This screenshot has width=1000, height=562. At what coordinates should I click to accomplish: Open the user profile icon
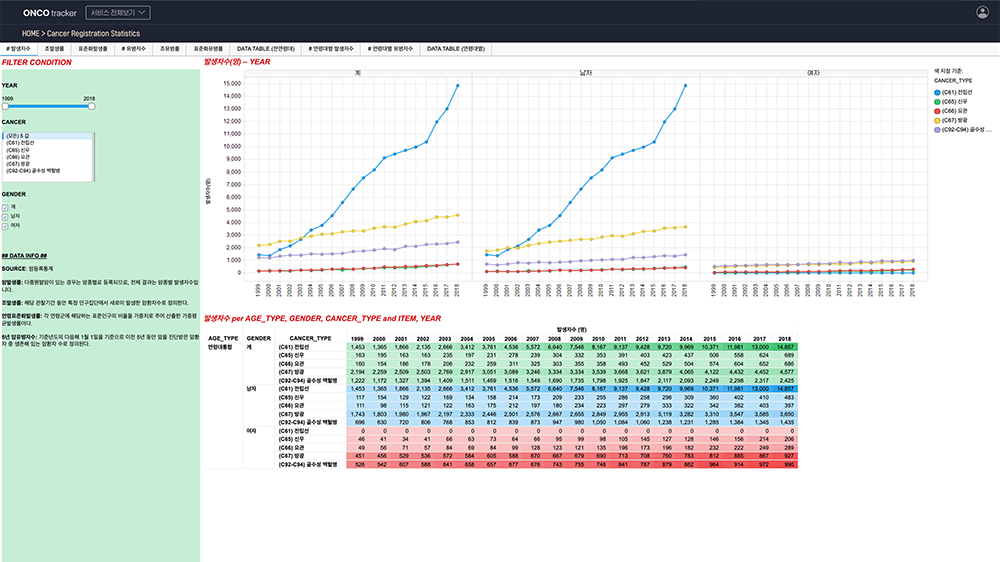pyautogui.click(x=982, y=12)
